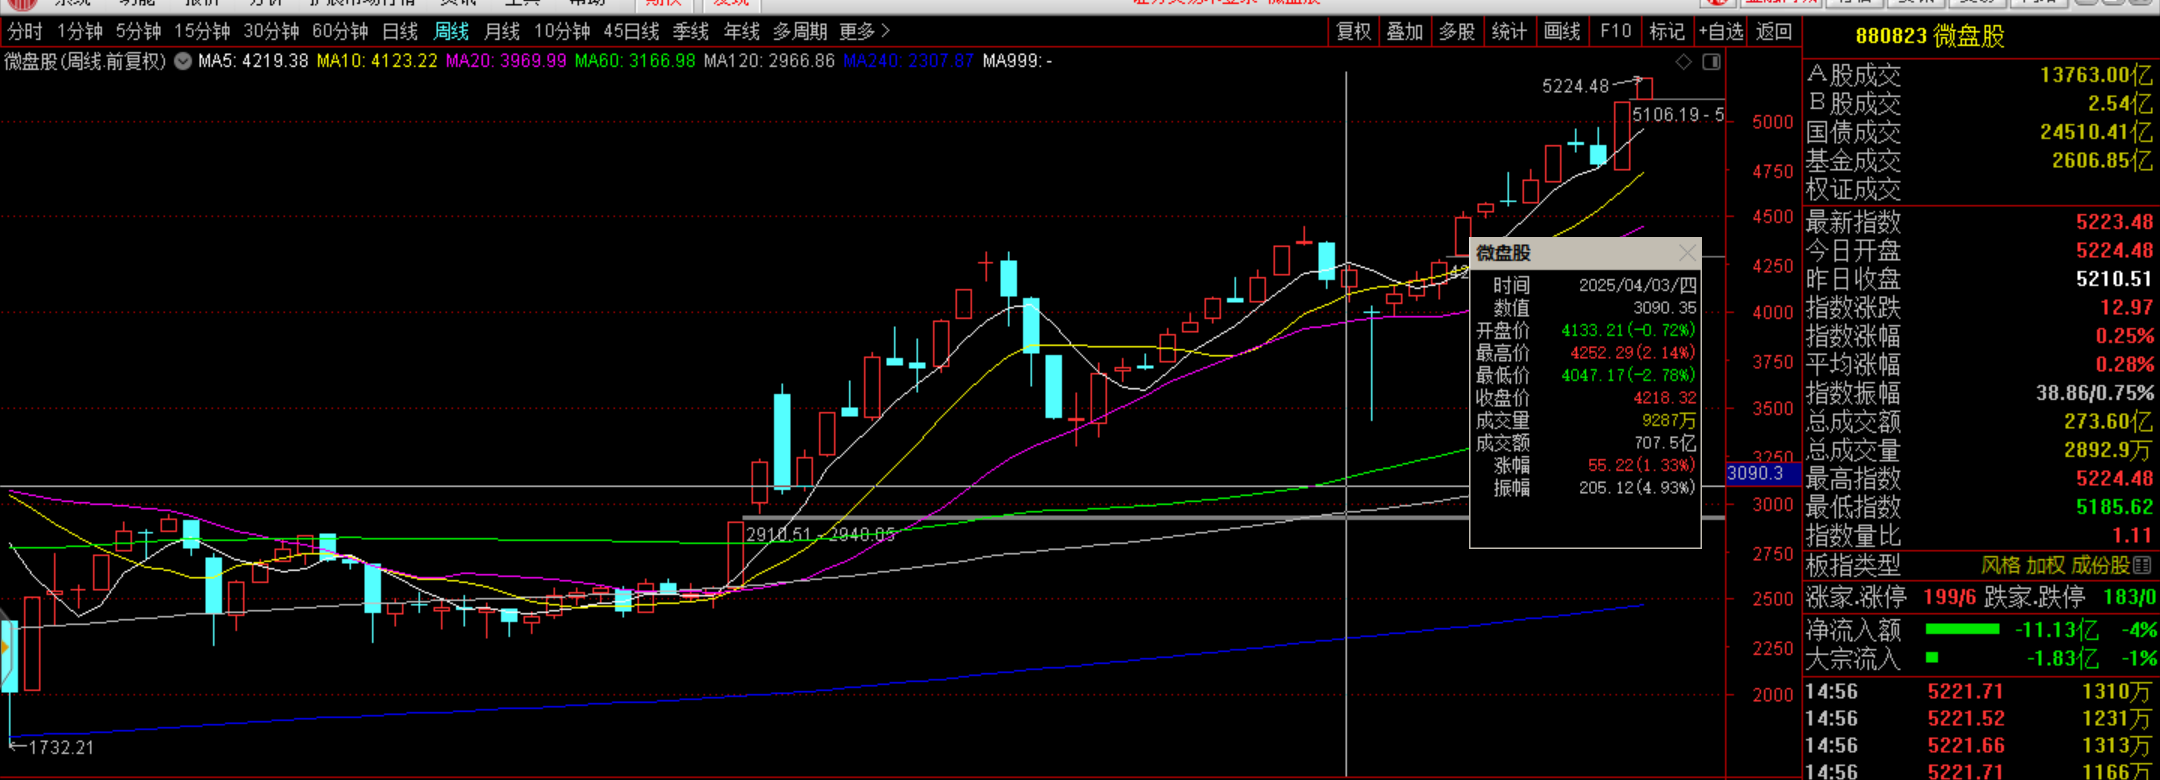Click the MA5: 4219.38 indicator label

(x=253, y=61)
